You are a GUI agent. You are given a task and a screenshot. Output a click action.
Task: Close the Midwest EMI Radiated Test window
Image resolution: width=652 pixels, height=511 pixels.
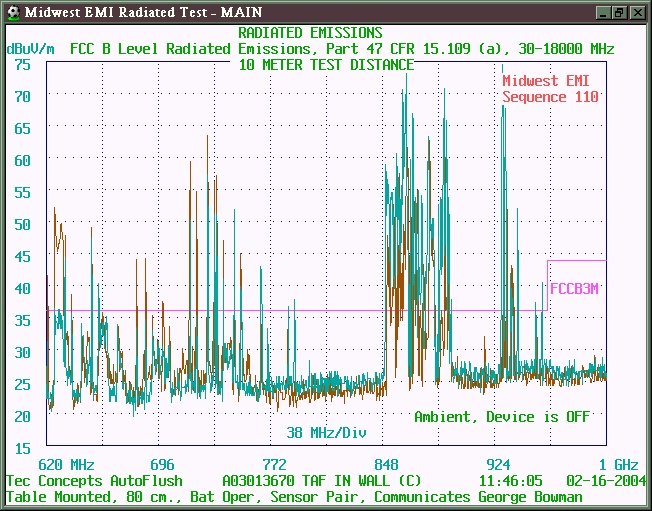point(636,12)
